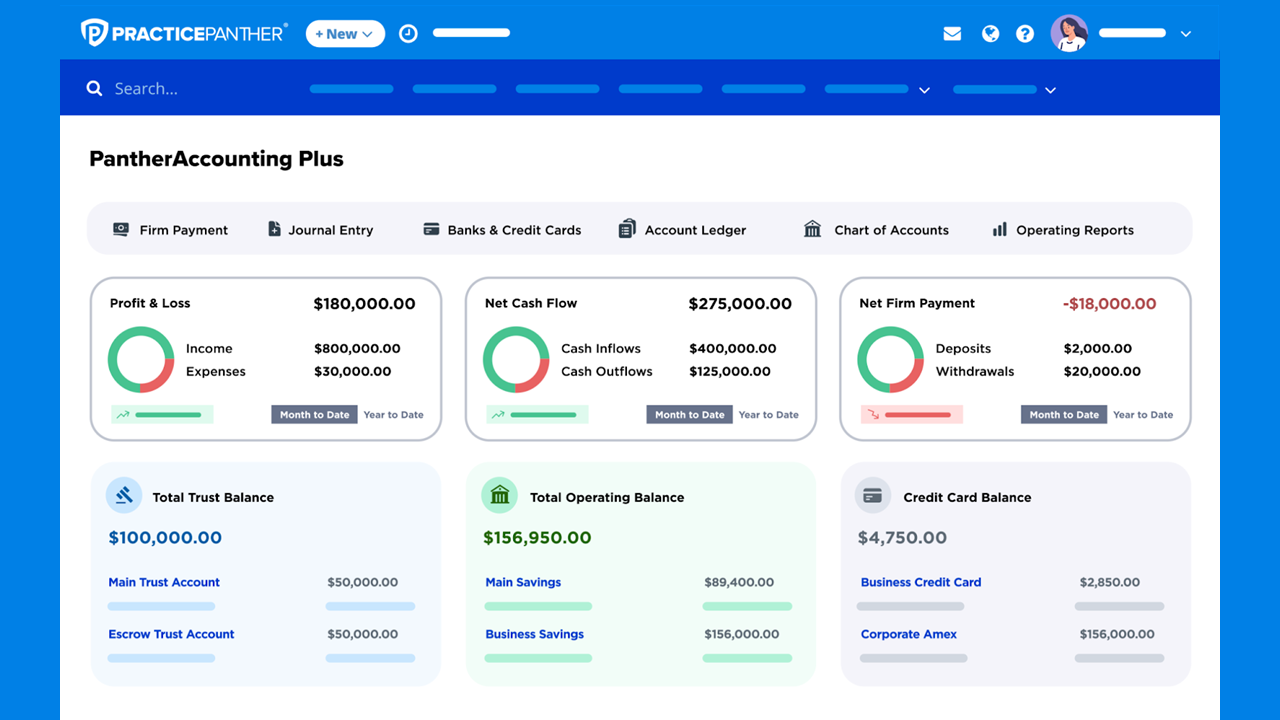Image resolution: width=1280 pixels, height=720 pixels.
Task: Open the Firm Payment tool
Action: (x=170, y=229)
